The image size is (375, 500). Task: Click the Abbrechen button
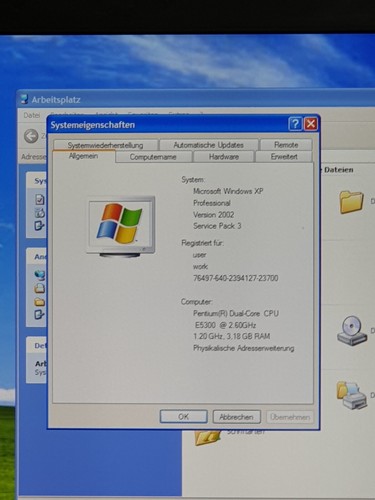point(236,417)
